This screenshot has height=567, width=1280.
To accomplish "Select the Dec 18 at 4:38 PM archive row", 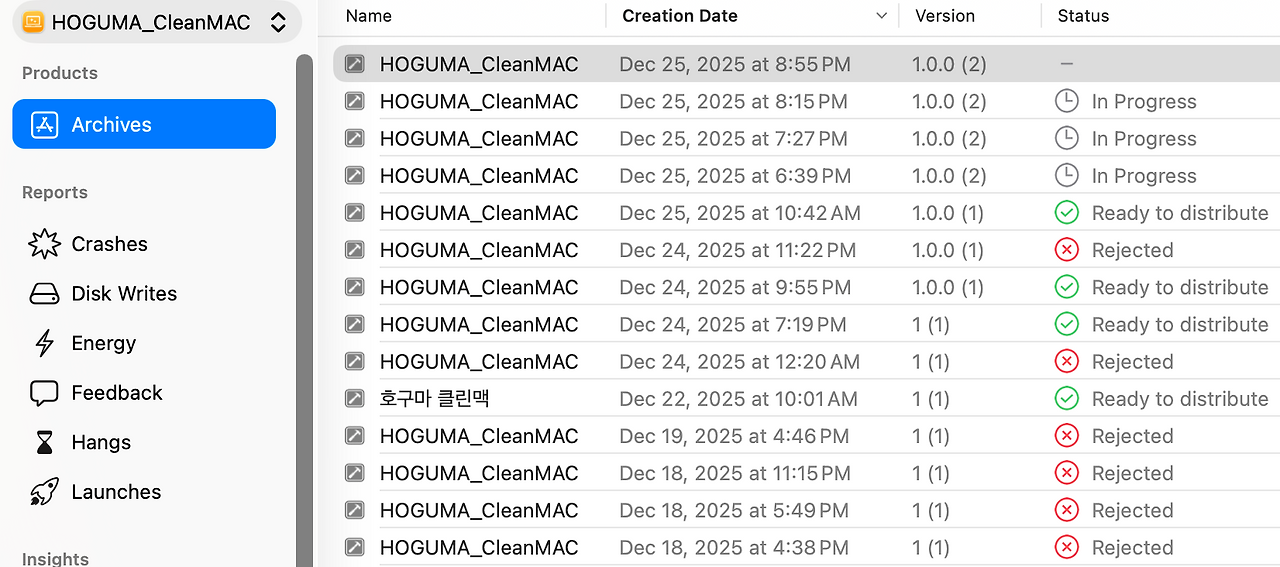I will pyautogui.click(x=806, y=548).
